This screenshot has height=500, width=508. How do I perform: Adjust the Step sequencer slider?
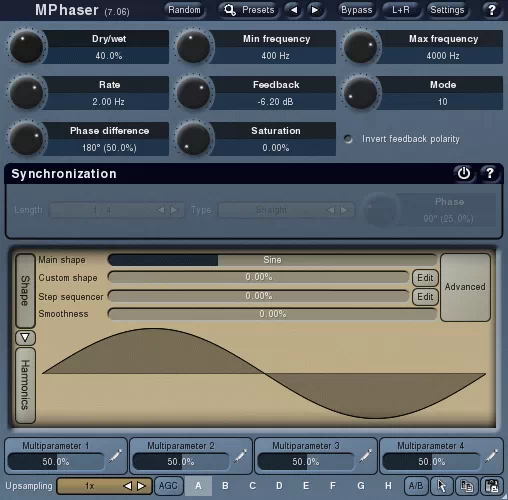pos(258,296)
